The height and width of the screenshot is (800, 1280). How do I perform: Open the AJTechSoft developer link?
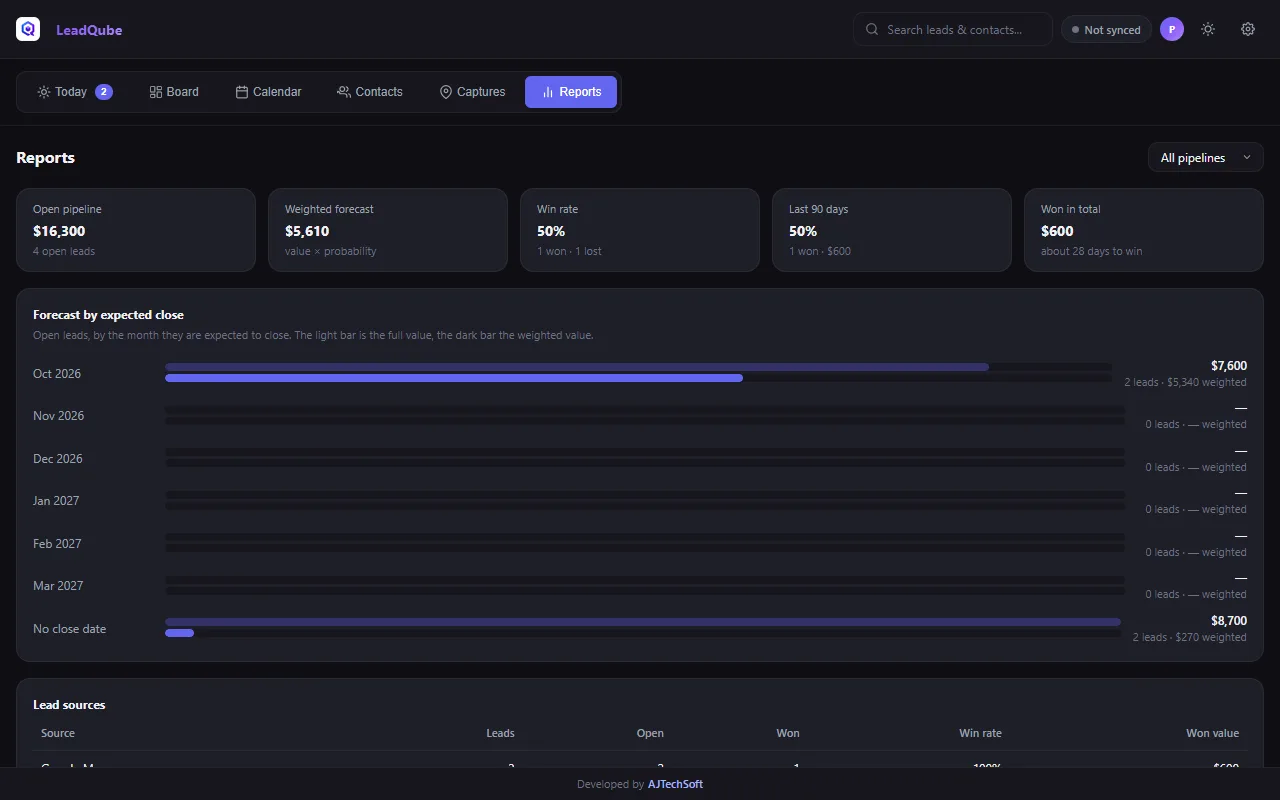pos(675,784)
